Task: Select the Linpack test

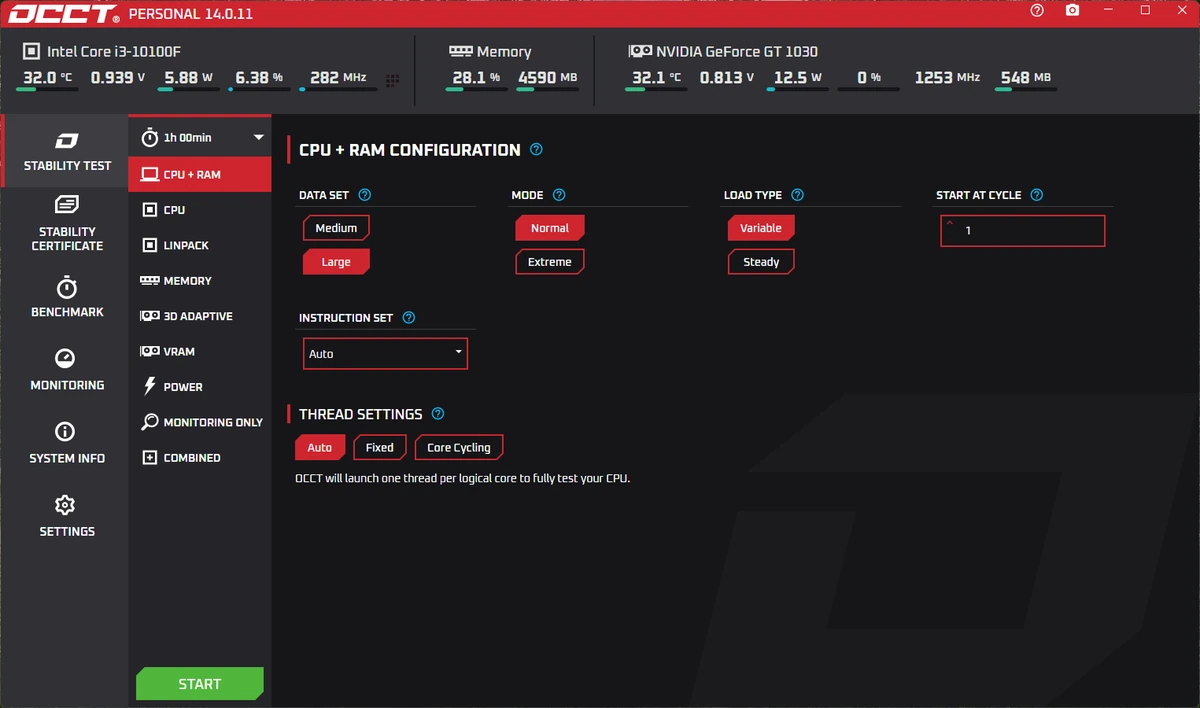Action: pyautogui.click(x=200, y=245)
